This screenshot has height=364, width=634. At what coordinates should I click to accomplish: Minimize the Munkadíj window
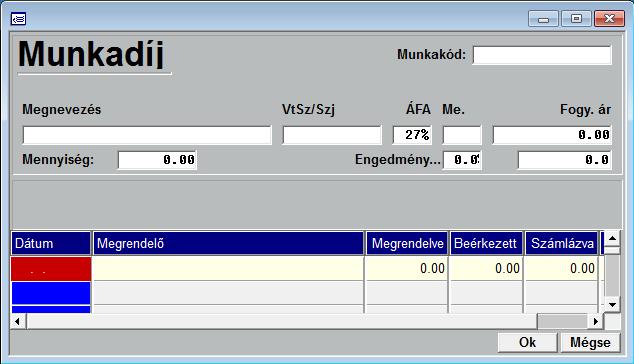tap(543, 19)
